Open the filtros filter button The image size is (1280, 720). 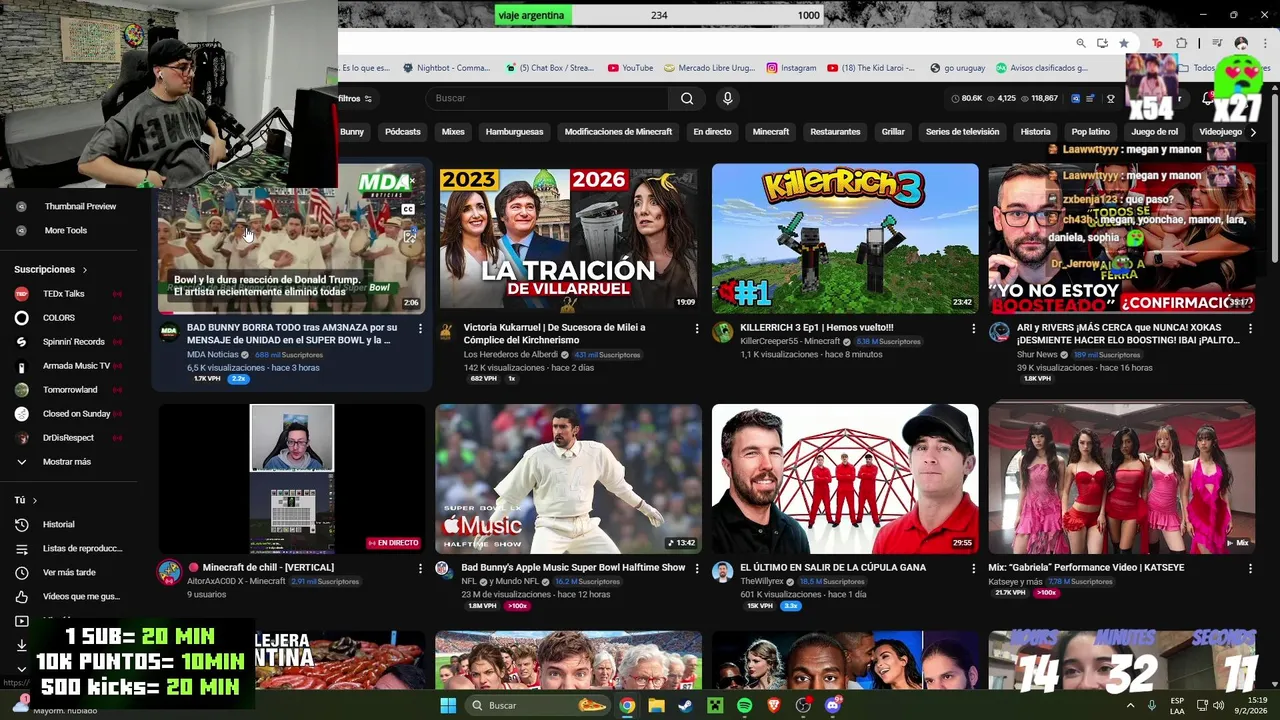click(x=354, y=98)
